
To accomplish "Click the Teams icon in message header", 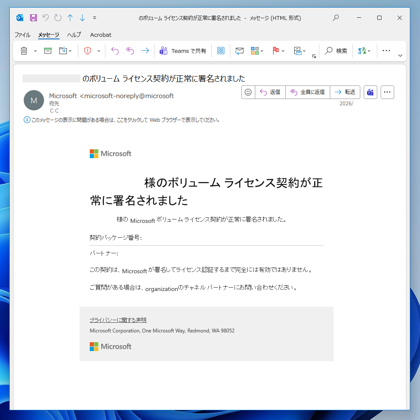I will 370,92.
